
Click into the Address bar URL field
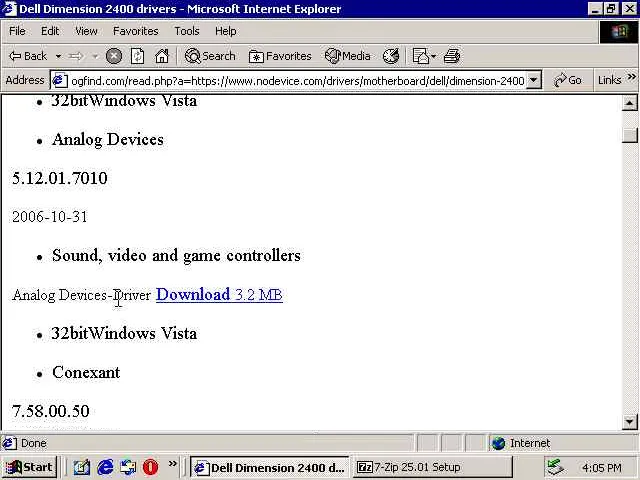[x=298, y=81]
